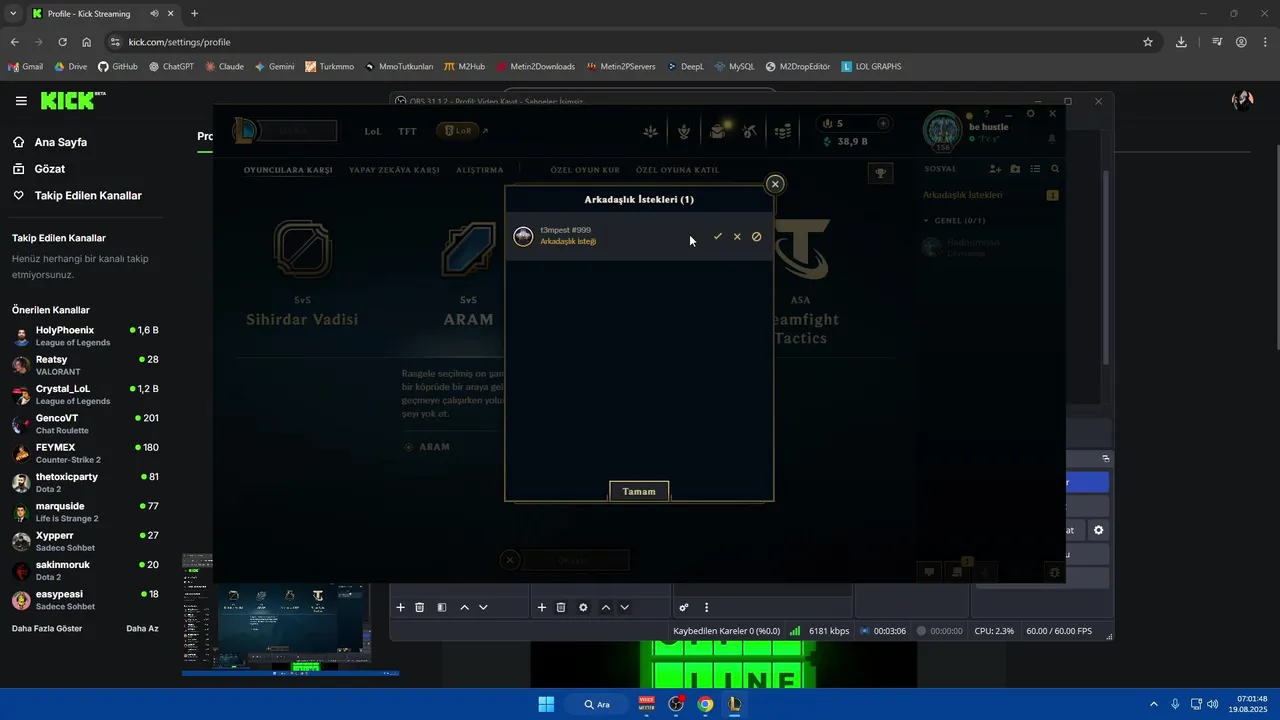Image resolution: width=1280 pixels, height=720 pixels.
Task: Switch to the YAPAY ZEKAYA KARŞI tab
Action: (394, 170)
